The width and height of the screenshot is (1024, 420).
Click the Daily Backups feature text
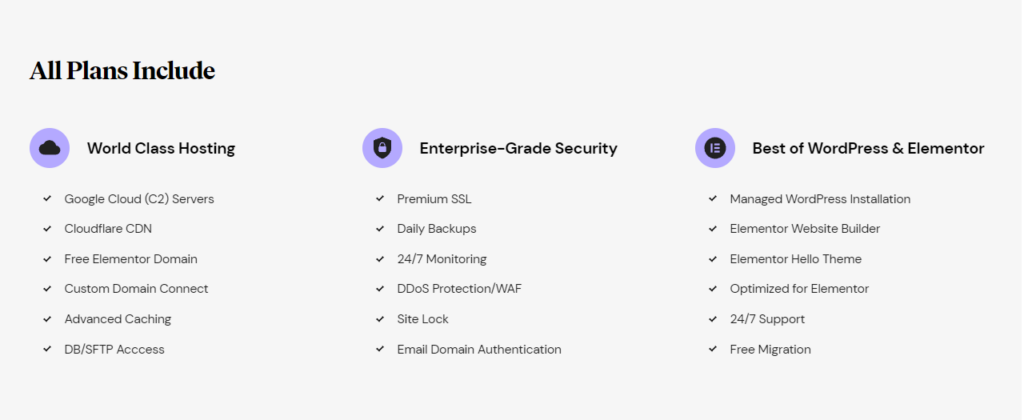(437, 229)
